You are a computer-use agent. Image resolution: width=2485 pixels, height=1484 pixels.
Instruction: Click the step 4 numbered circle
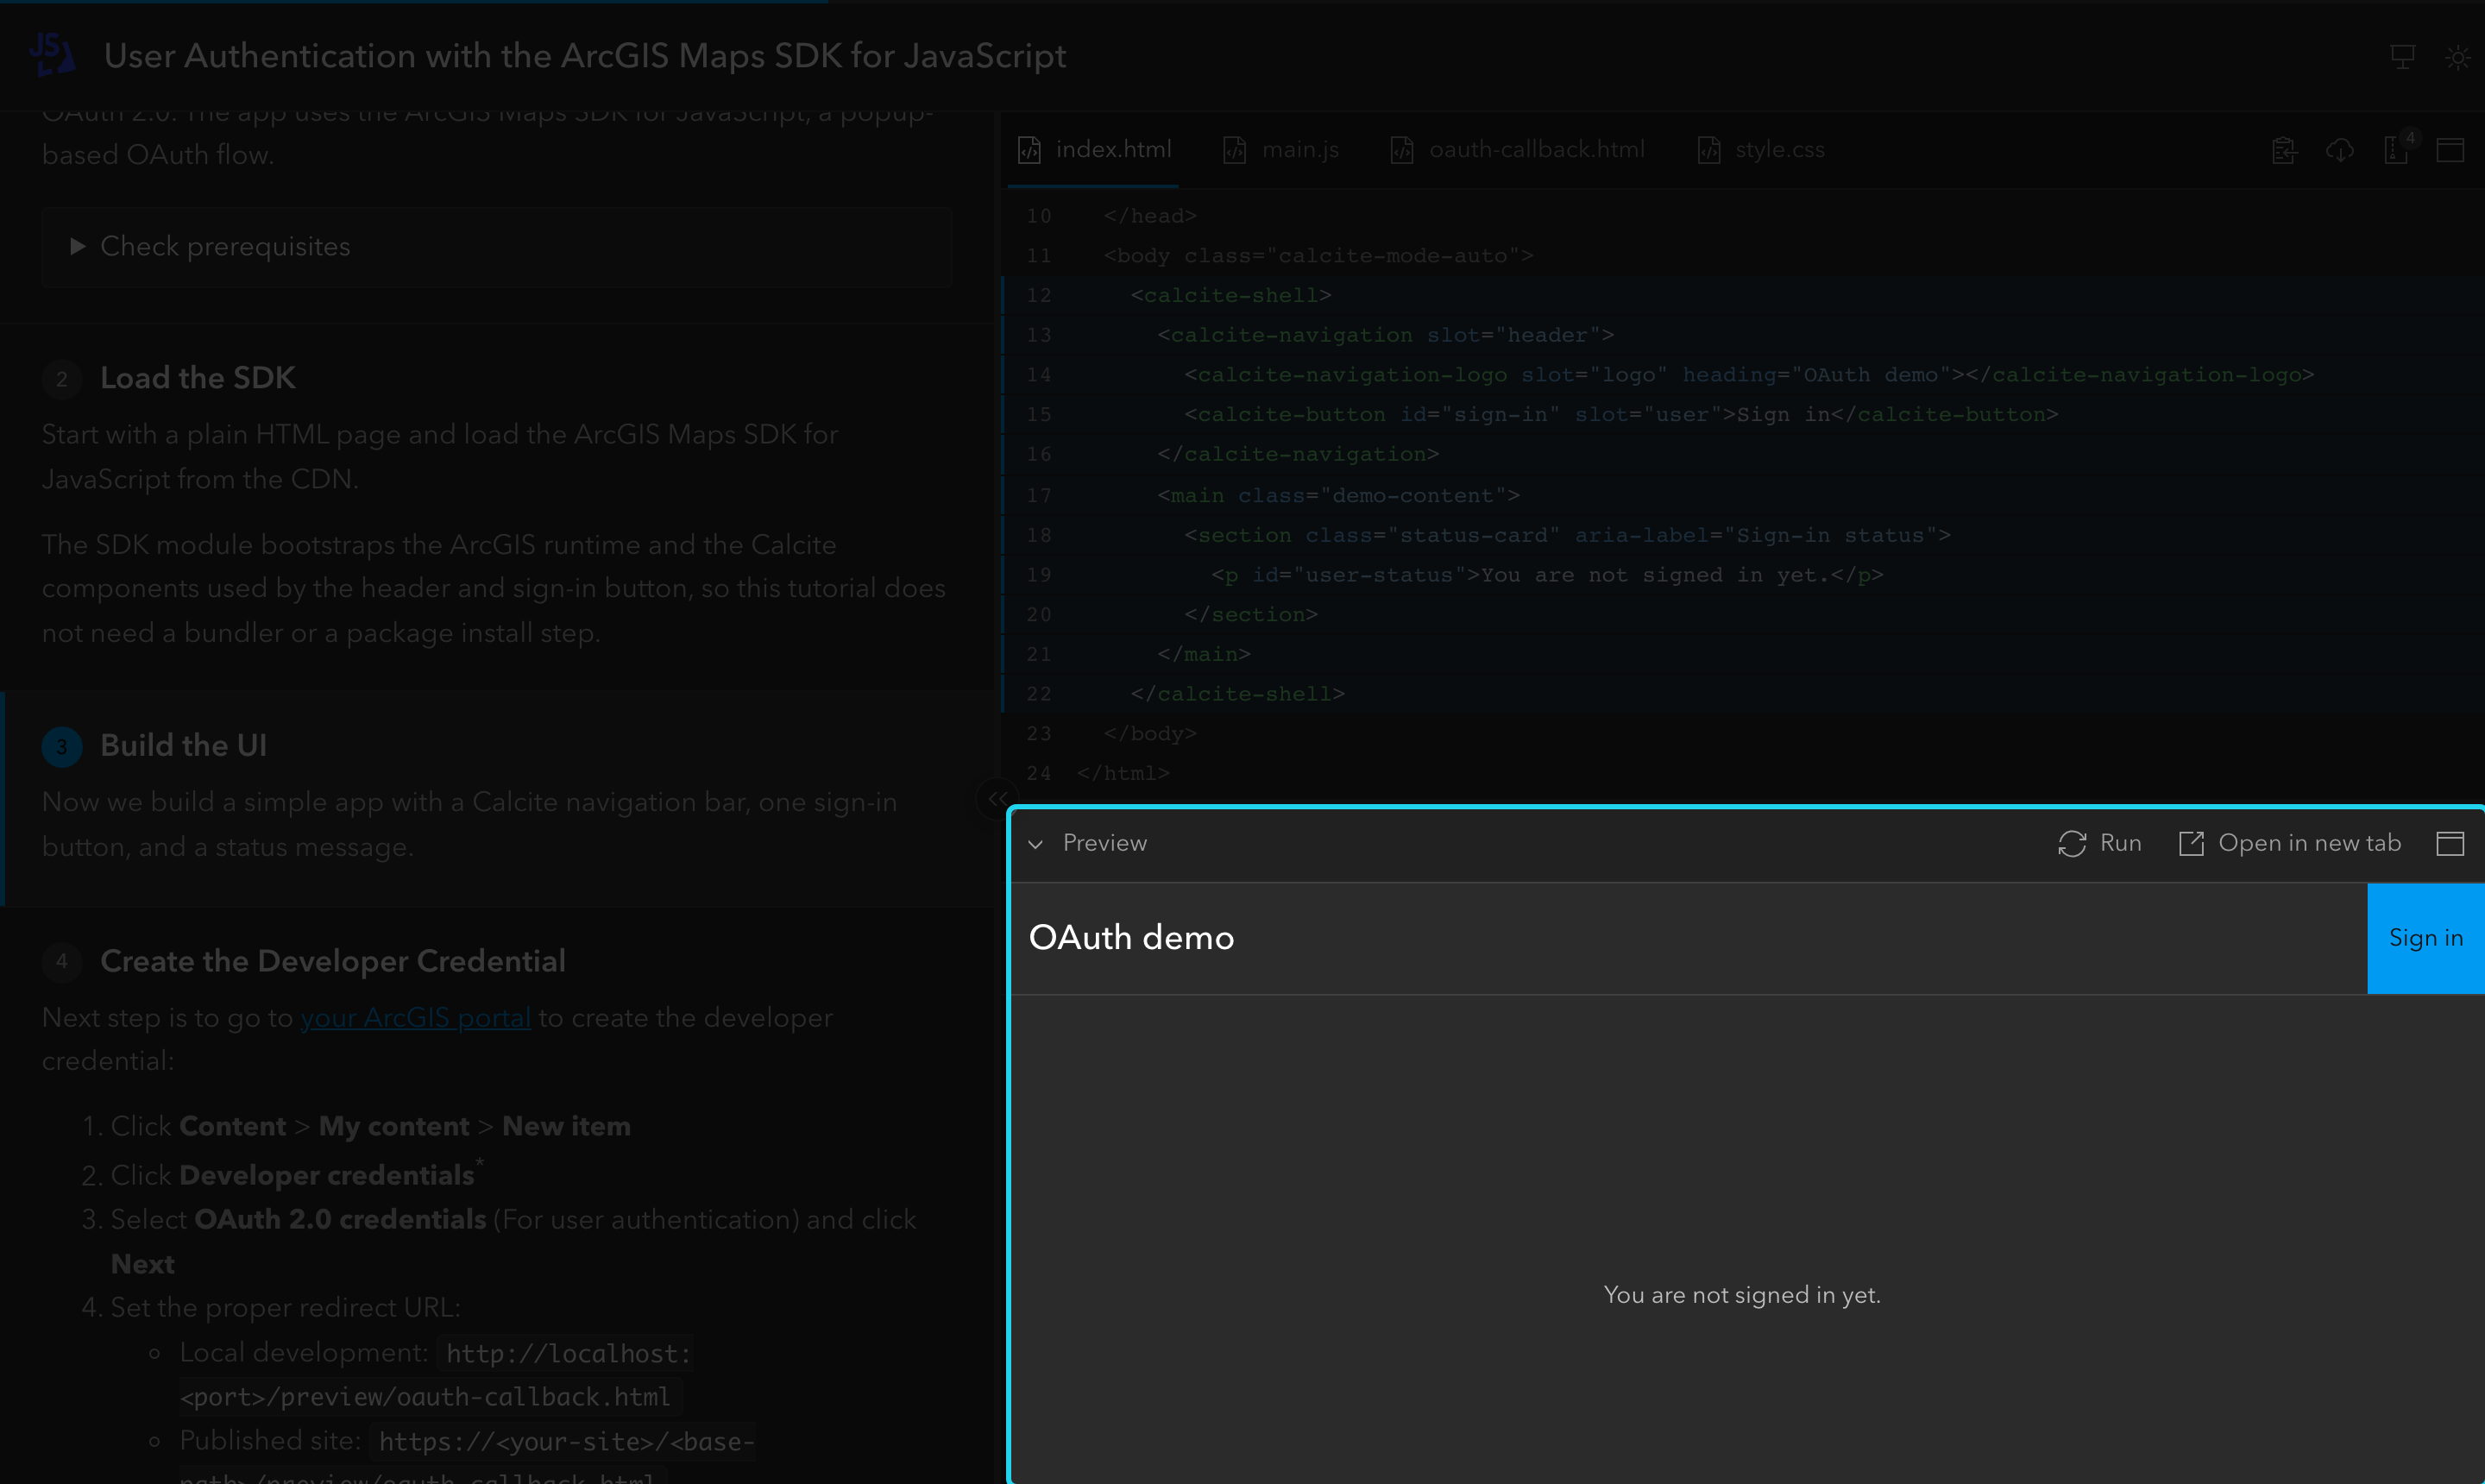click(x=62, y=961)
